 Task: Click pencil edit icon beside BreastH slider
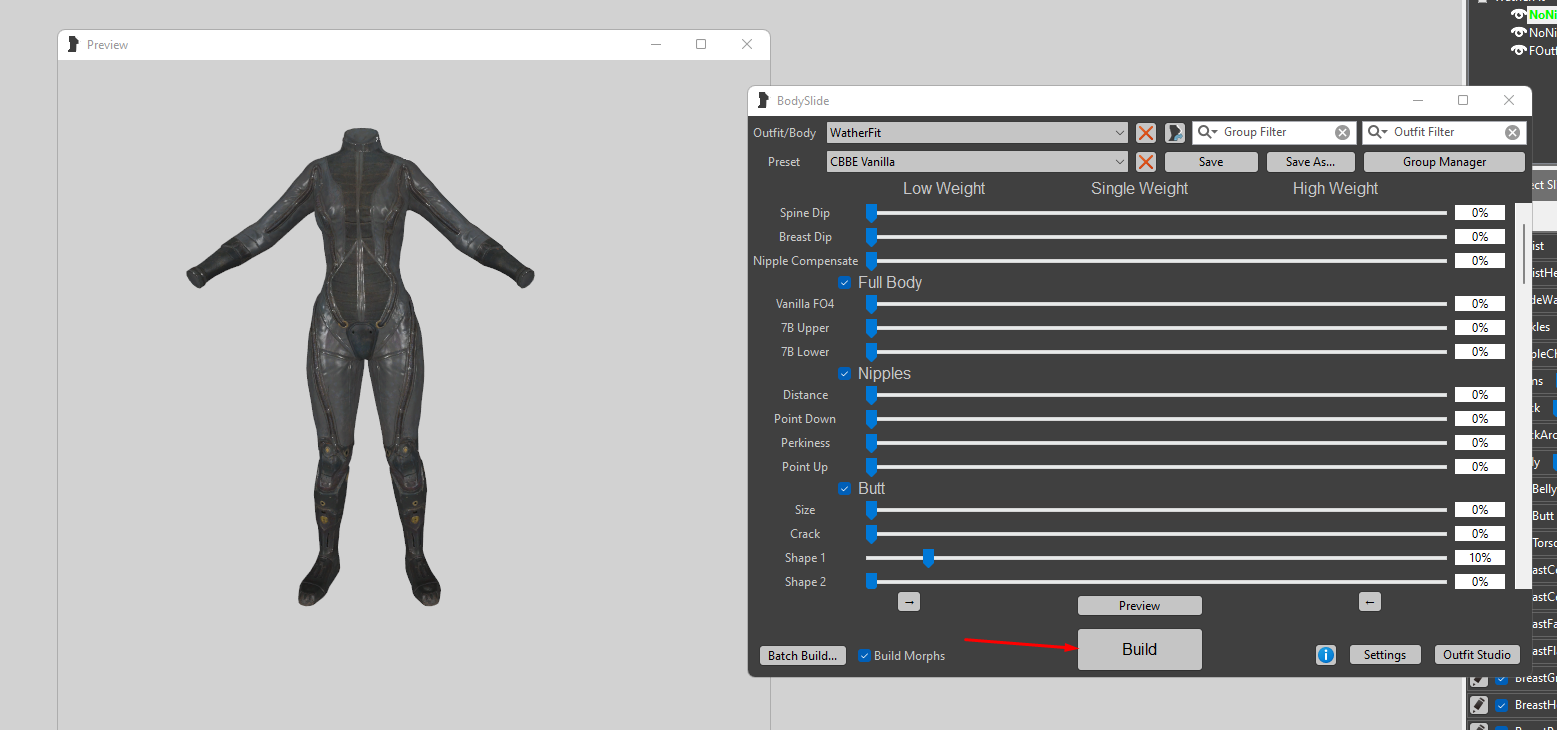pos(1480,705)
